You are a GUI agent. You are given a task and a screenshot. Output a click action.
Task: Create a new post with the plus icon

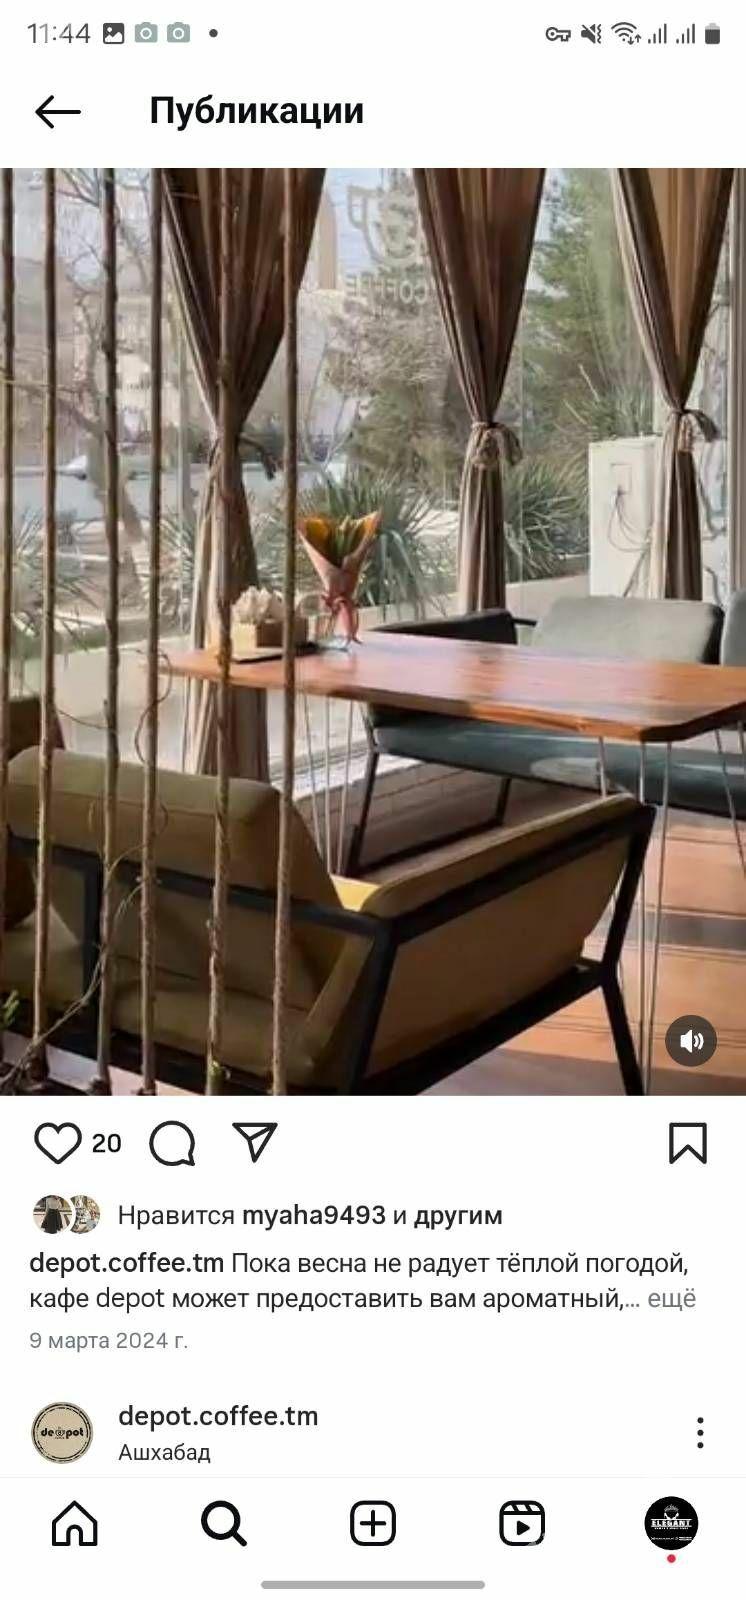point(373,1525)
